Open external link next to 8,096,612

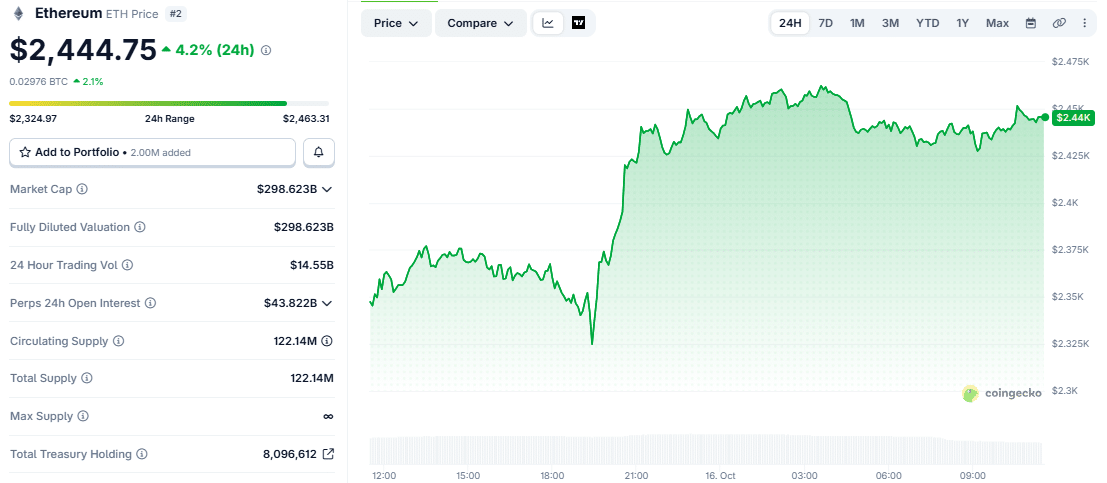click(x=328, y=454)
